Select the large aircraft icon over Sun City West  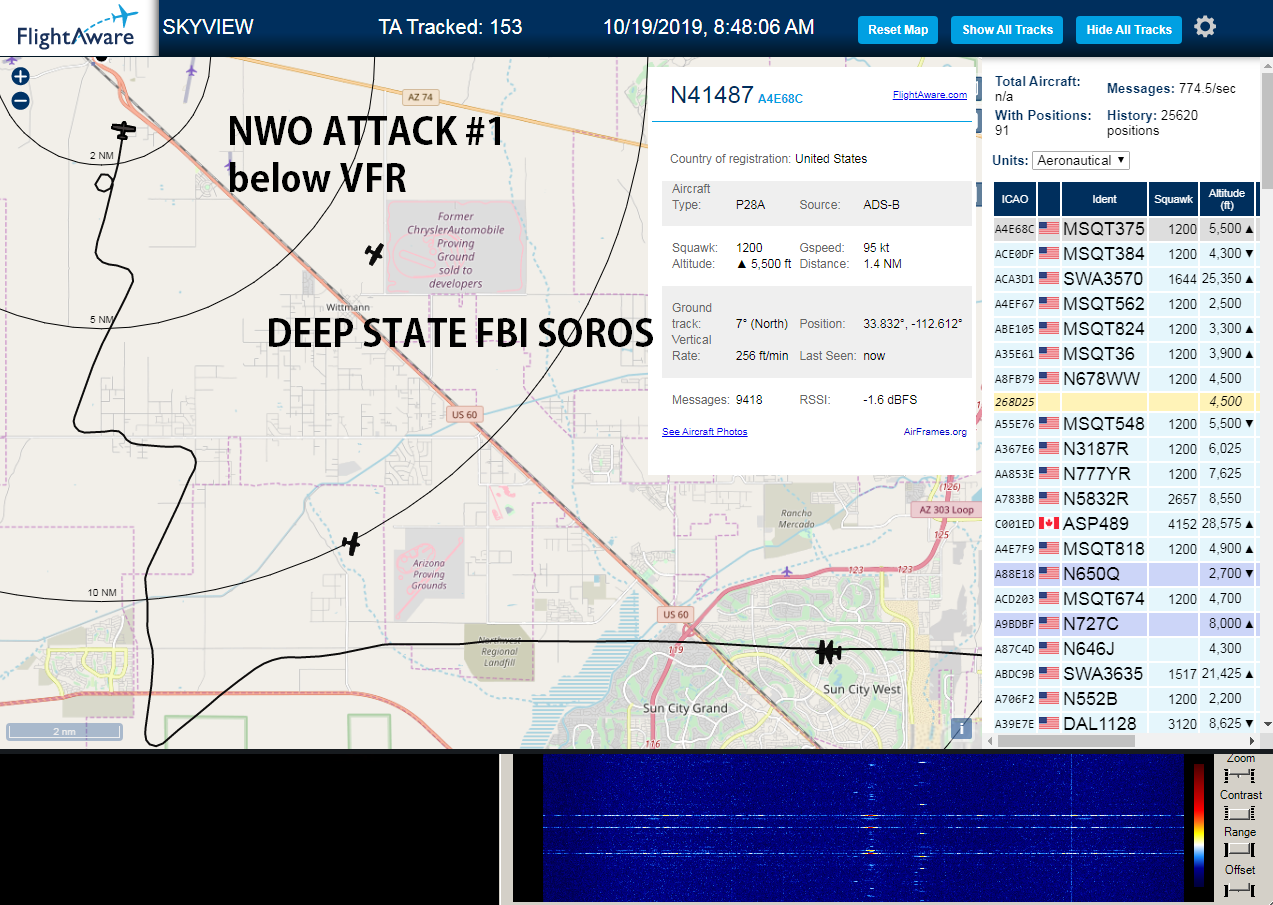point(828,652)
